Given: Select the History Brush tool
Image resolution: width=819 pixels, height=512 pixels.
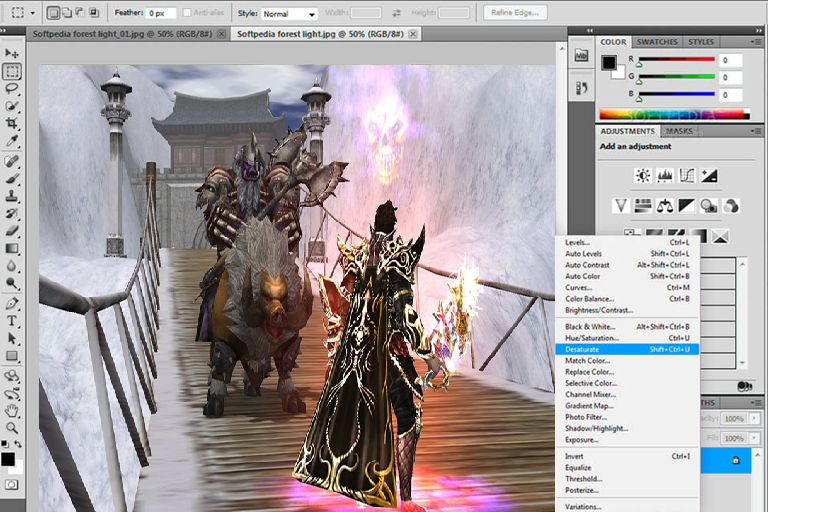Looking at the screenshot, I should click(11, 213).
